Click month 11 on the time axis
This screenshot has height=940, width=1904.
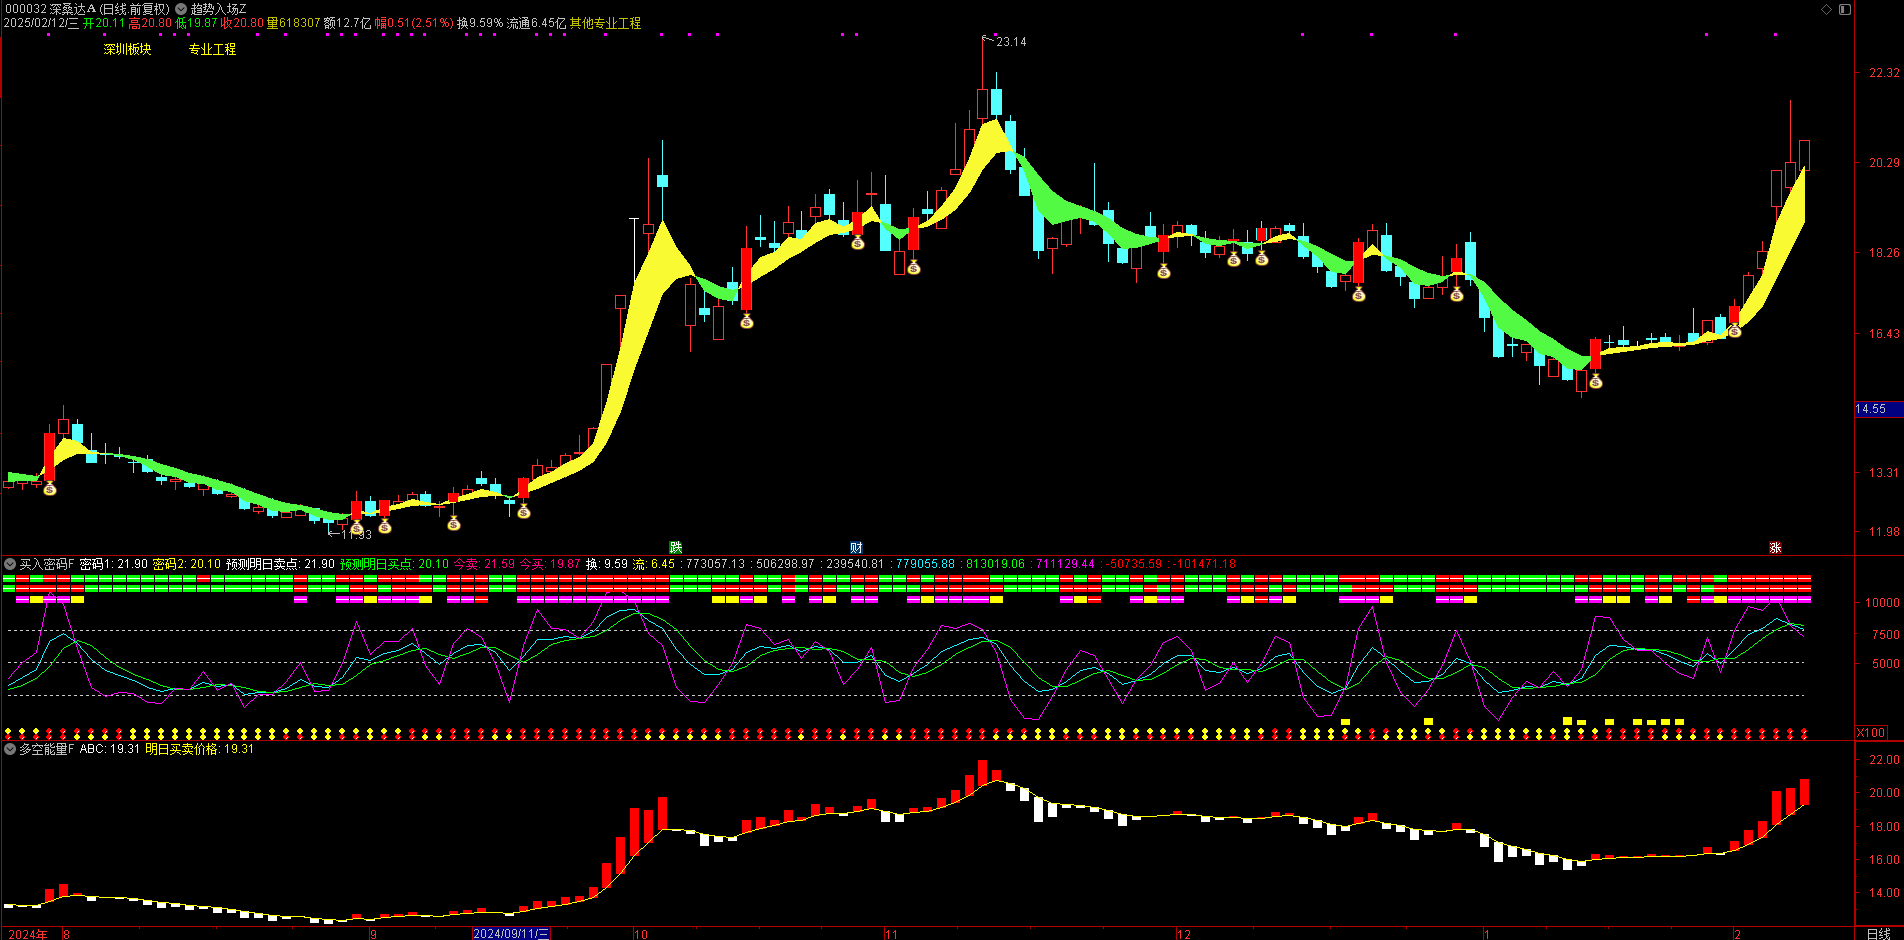890,934
